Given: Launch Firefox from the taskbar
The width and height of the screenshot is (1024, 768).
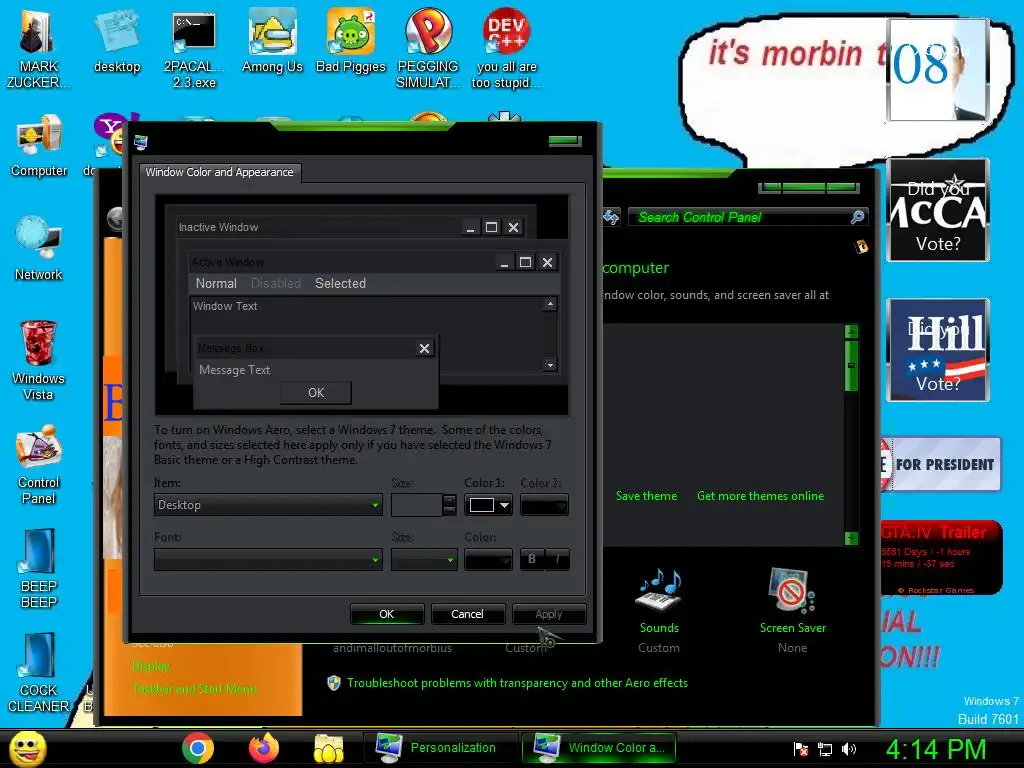Looking at the screenshot, I should 263,748.
